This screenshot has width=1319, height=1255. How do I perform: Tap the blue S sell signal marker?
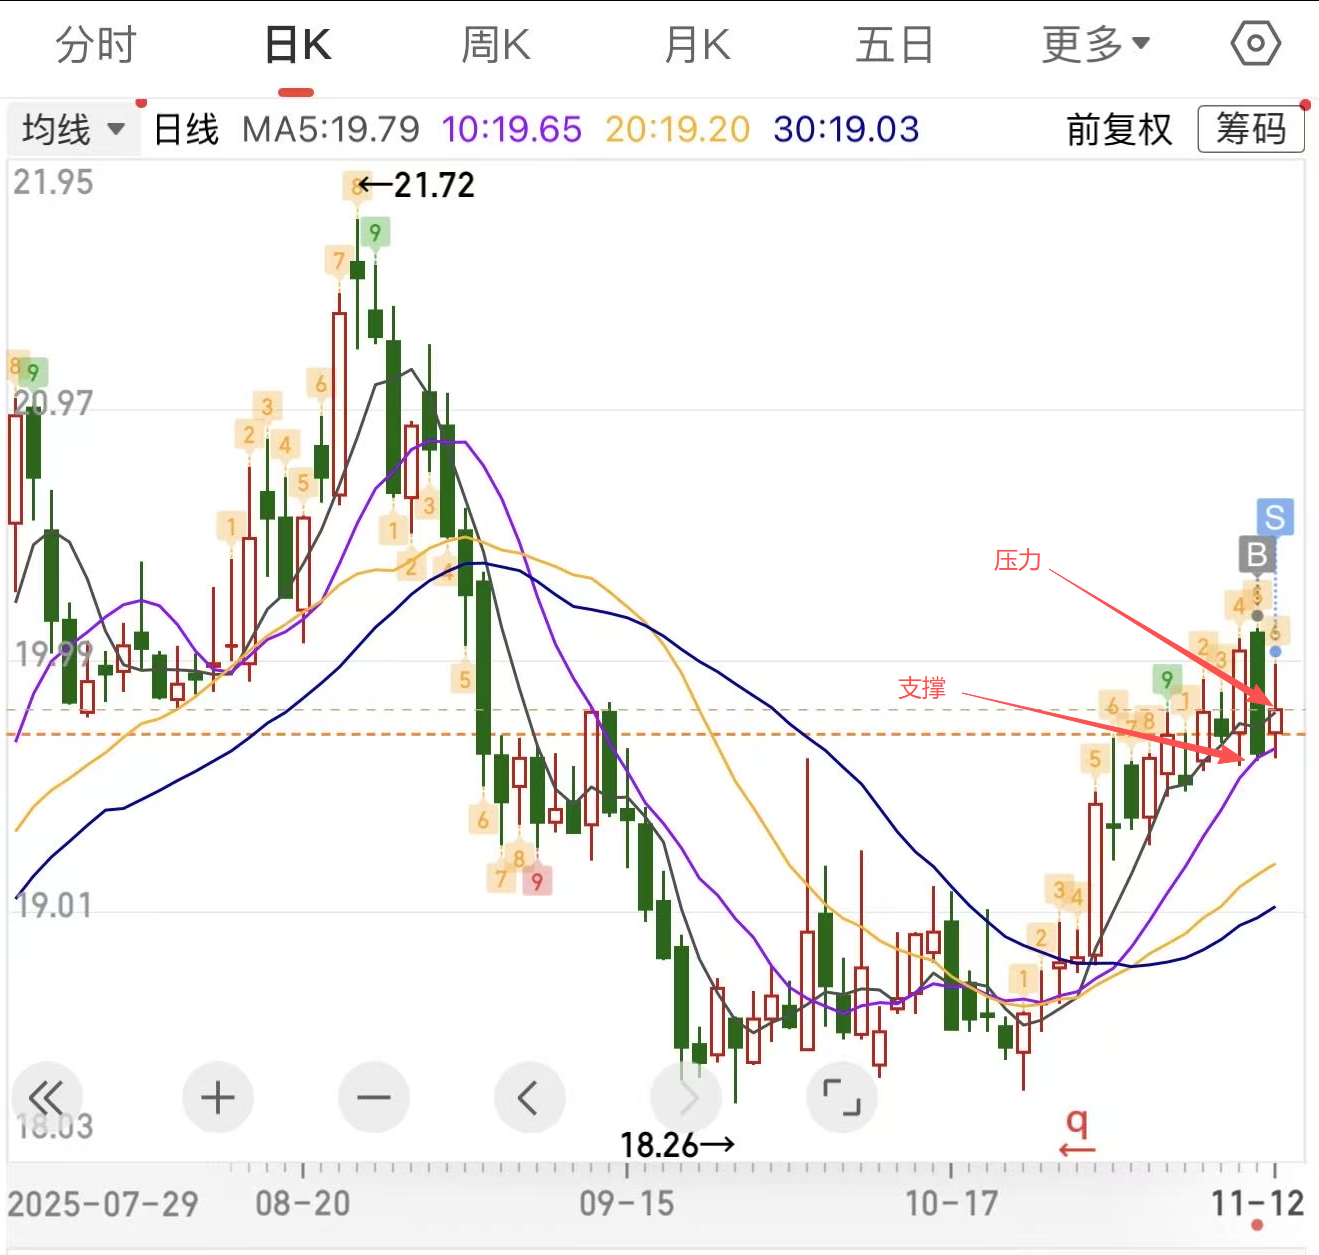[x=1275, y=517]
